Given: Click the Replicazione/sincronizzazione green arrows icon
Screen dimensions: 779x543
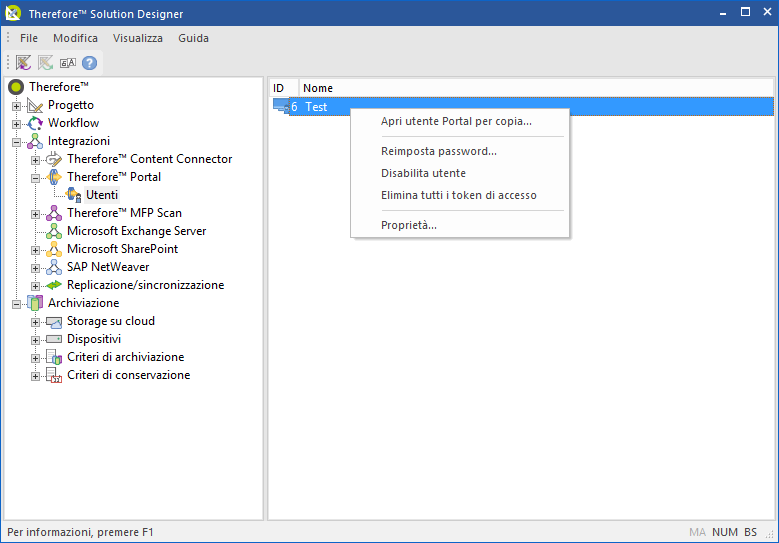Looking at the screenshot, I should [54, 285].
